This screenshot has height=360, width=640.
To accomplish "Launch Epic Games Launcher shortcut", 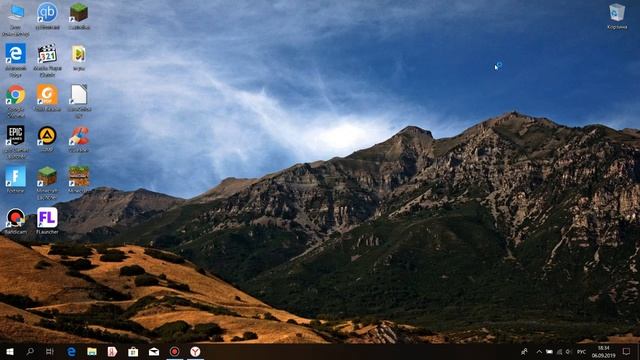I will point(16,142).
